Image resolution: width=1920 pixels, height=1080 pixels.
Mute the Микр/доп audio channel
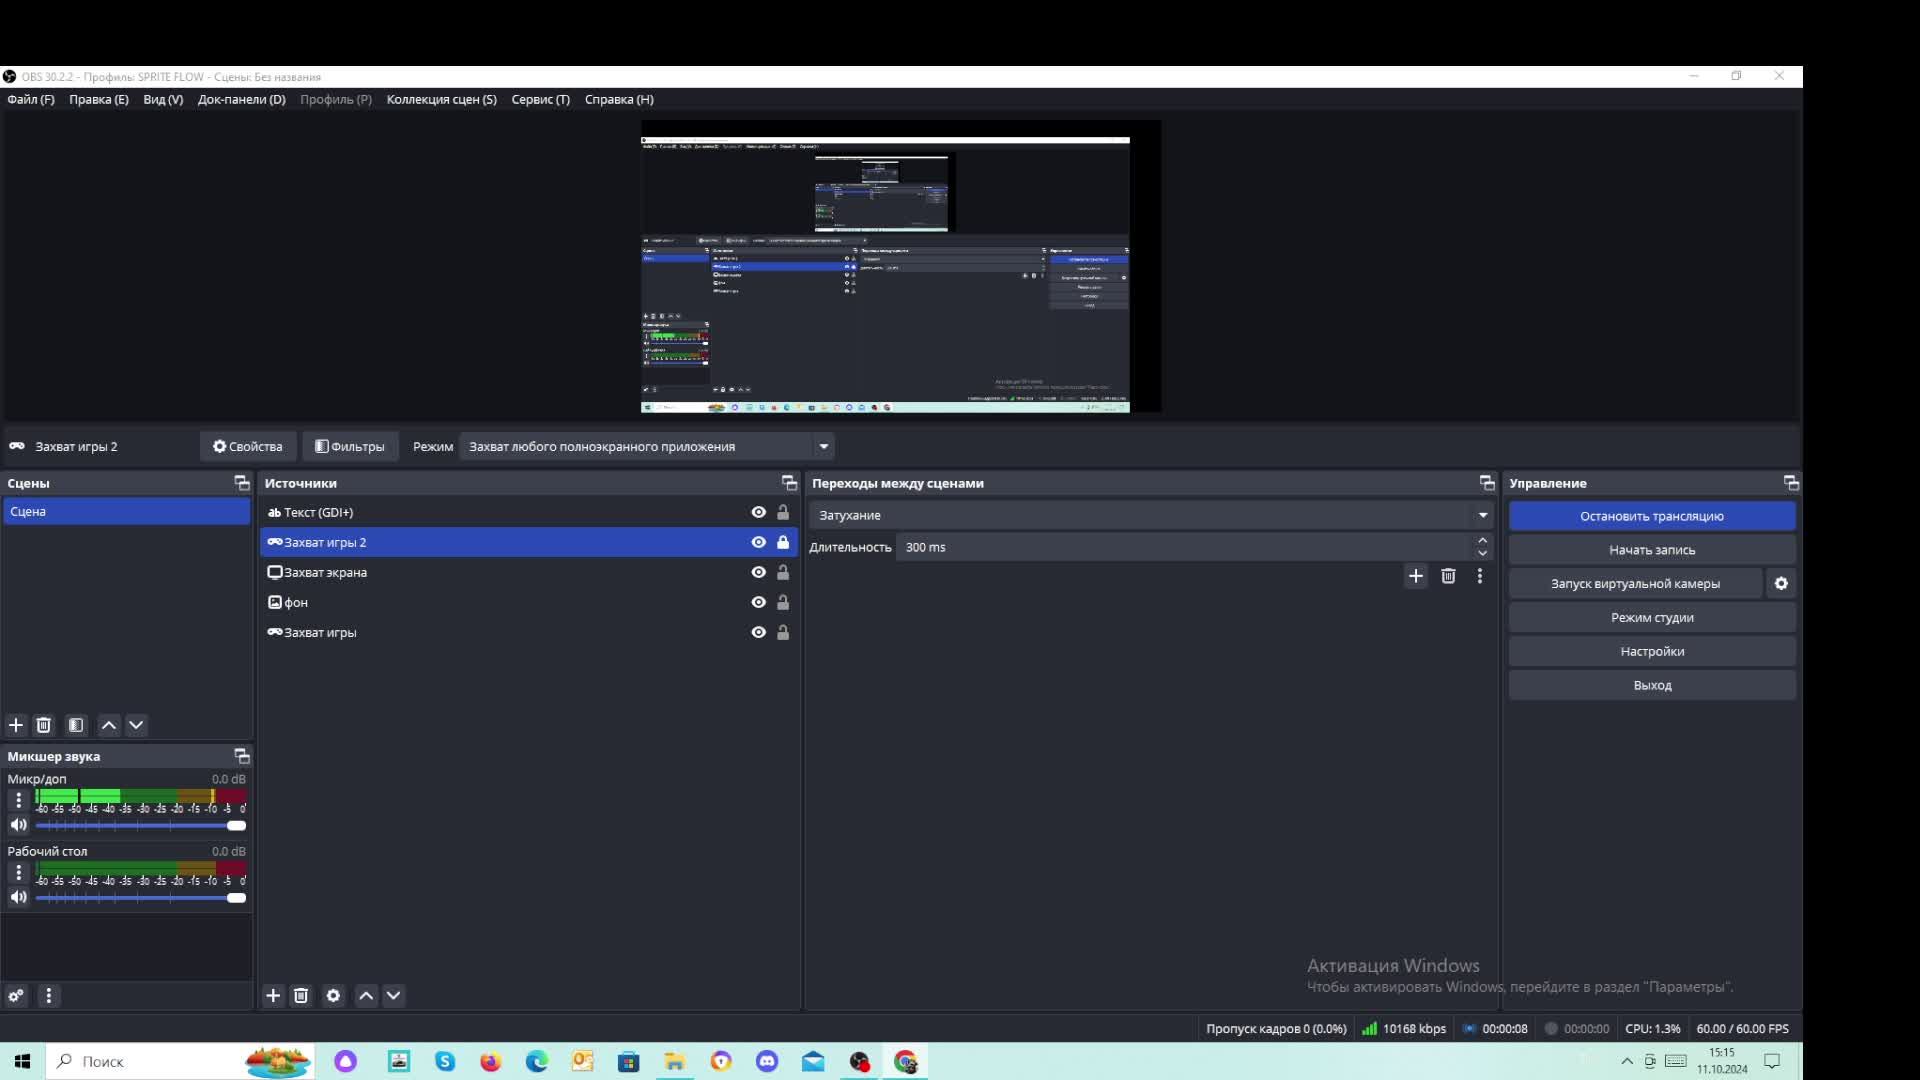(18, 825)
